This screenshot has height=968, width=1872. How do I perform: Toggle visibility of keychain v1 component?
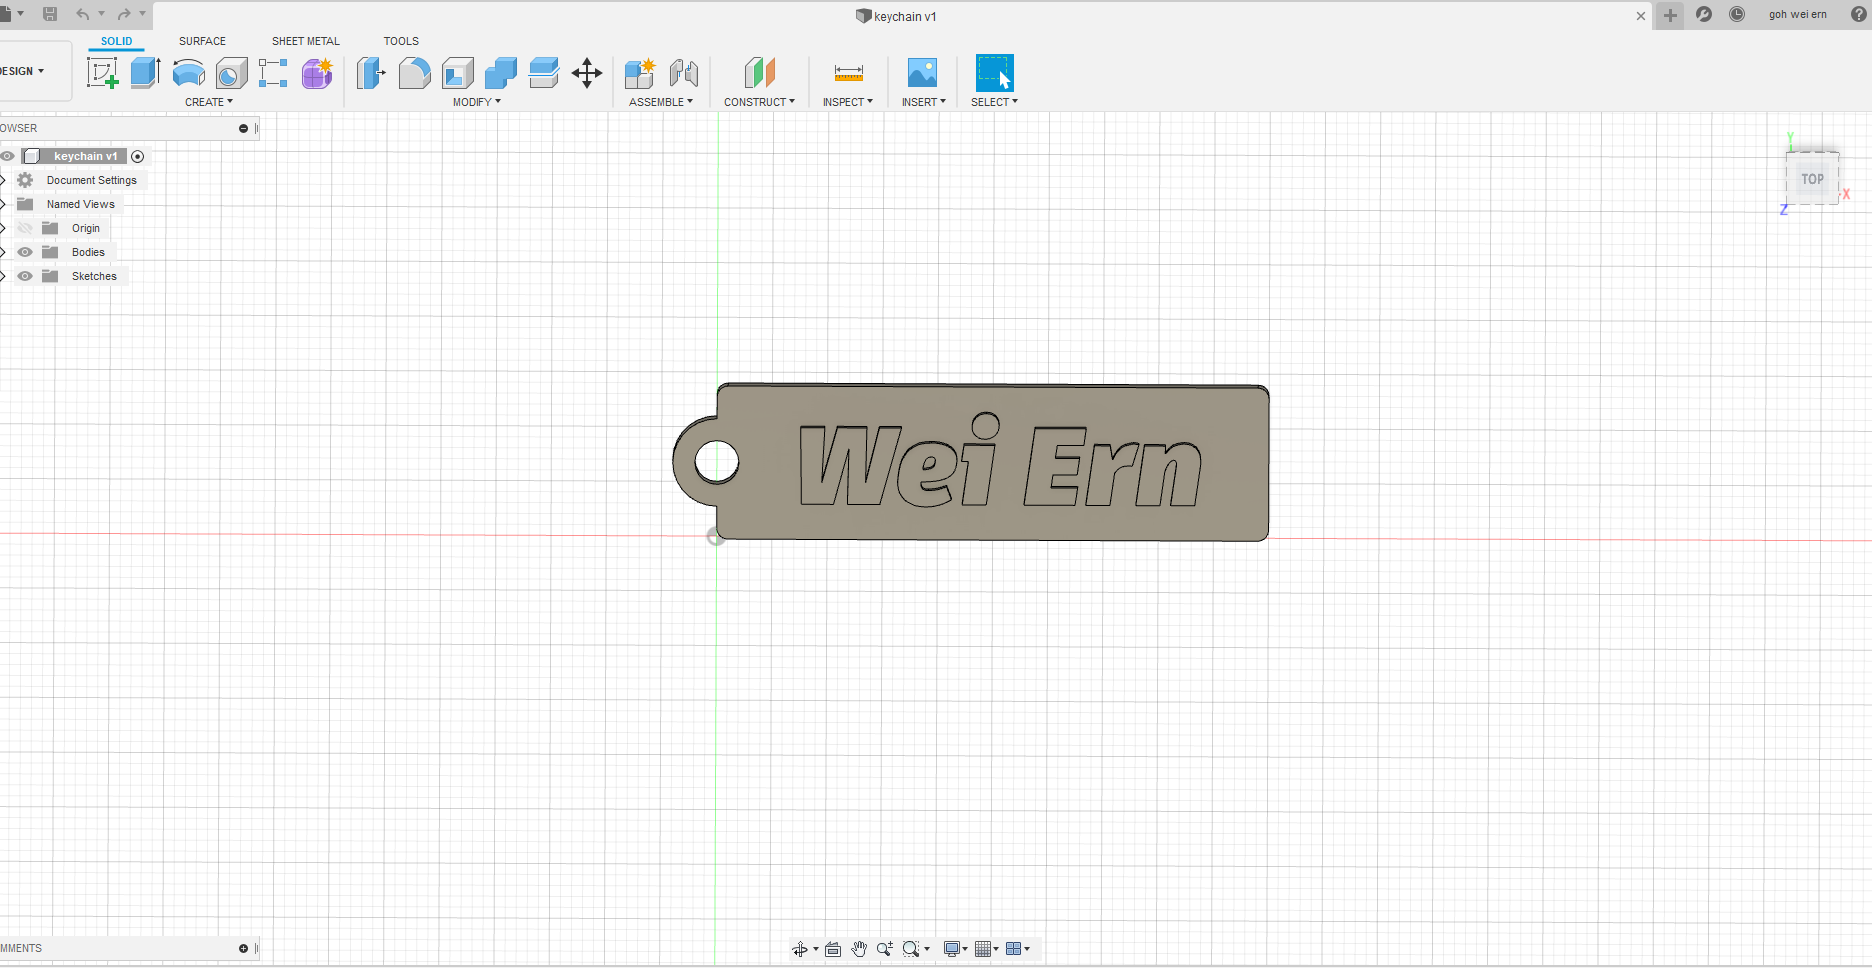tap(8, 156)
